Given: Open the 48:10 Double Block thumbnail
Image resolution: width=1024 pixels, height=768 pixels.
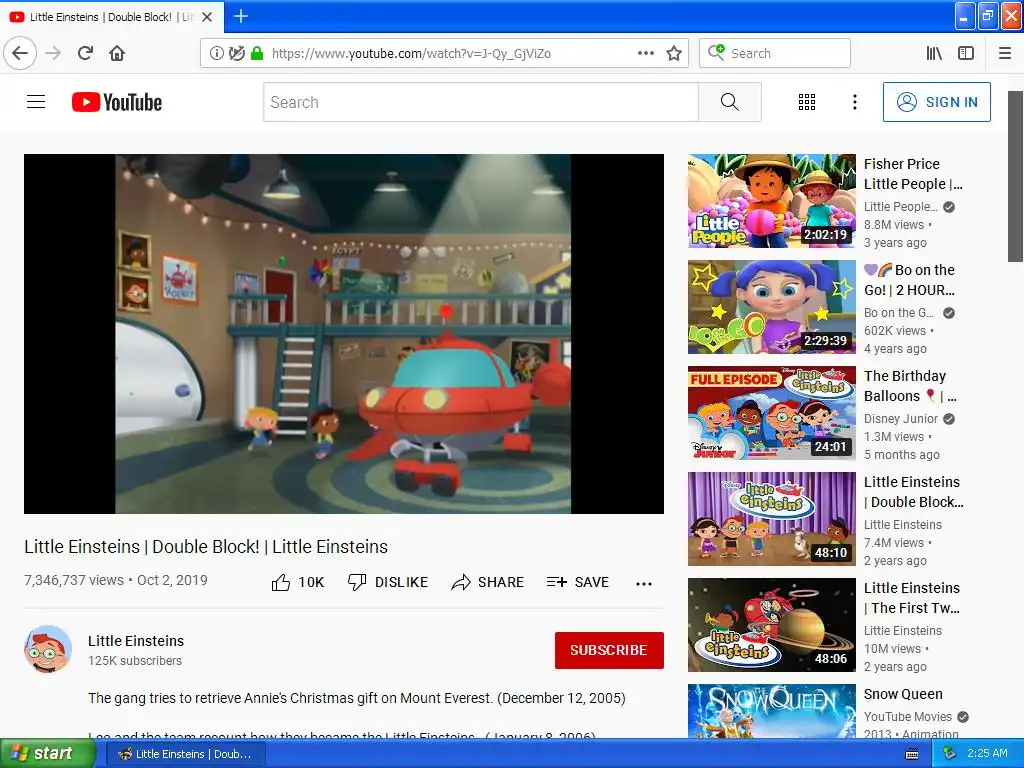Looking at the screenshot, I should 771,519.
